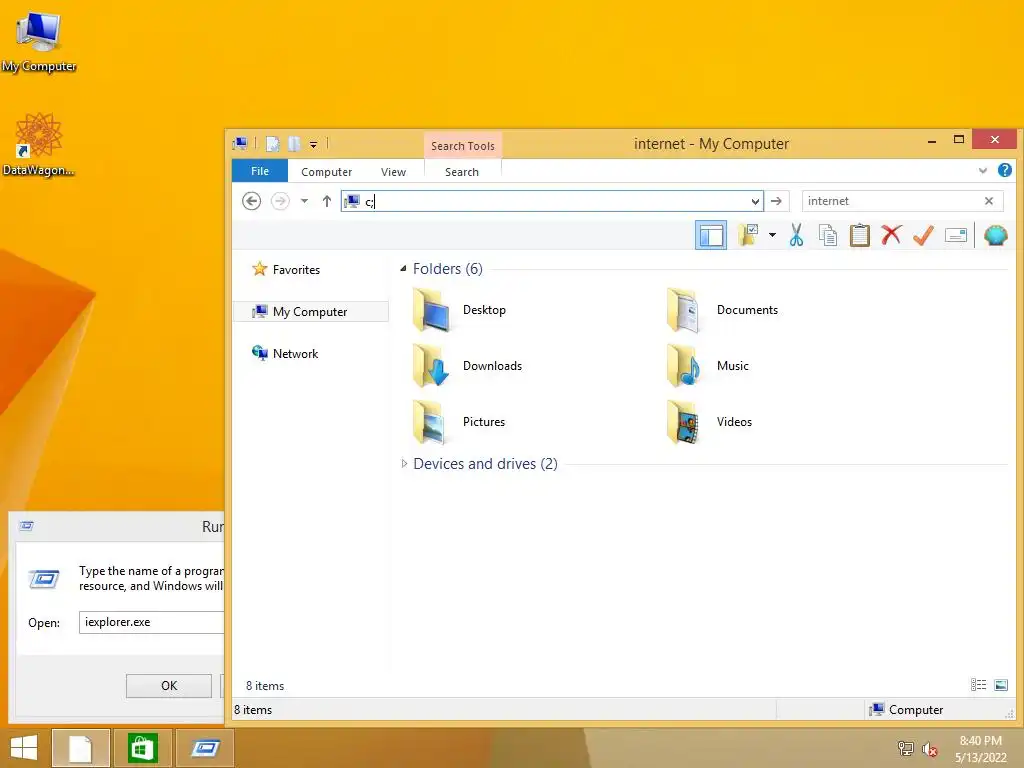1024x768 pixels.
Task: Click OK in the Run dialog
Action: pos(168,686)
